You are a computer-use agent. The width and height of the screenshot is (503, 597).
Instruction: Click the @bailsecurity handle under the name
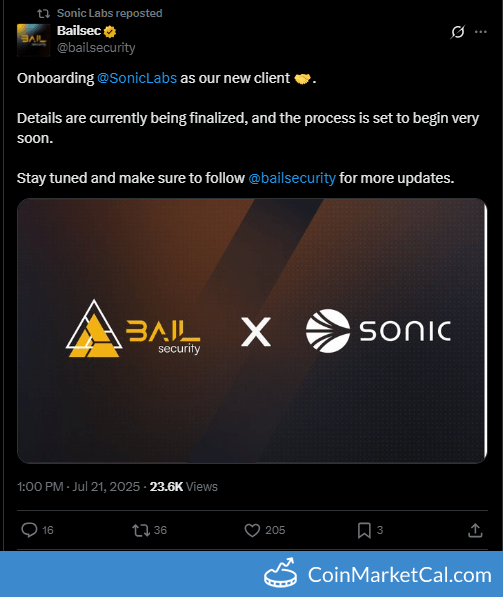[96, 48]
